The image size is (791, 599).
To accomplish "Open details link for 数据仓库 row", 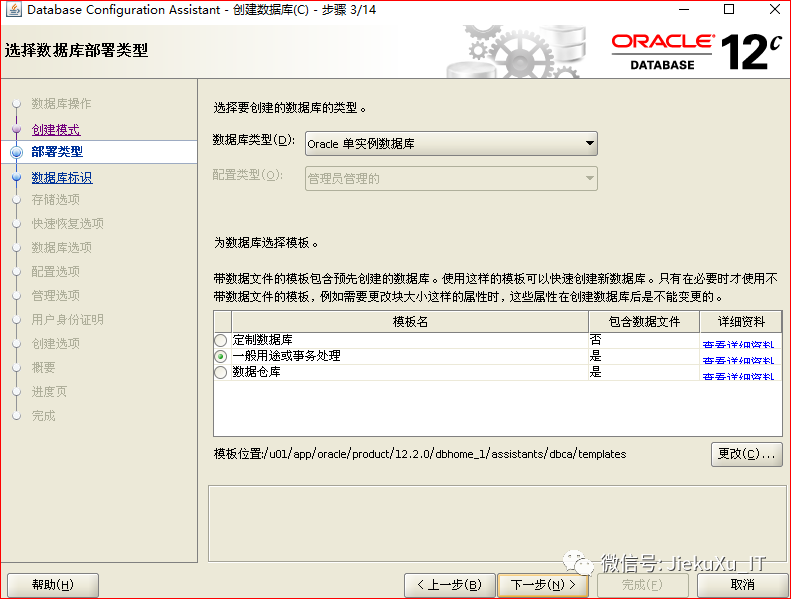I will click(738, 376).
